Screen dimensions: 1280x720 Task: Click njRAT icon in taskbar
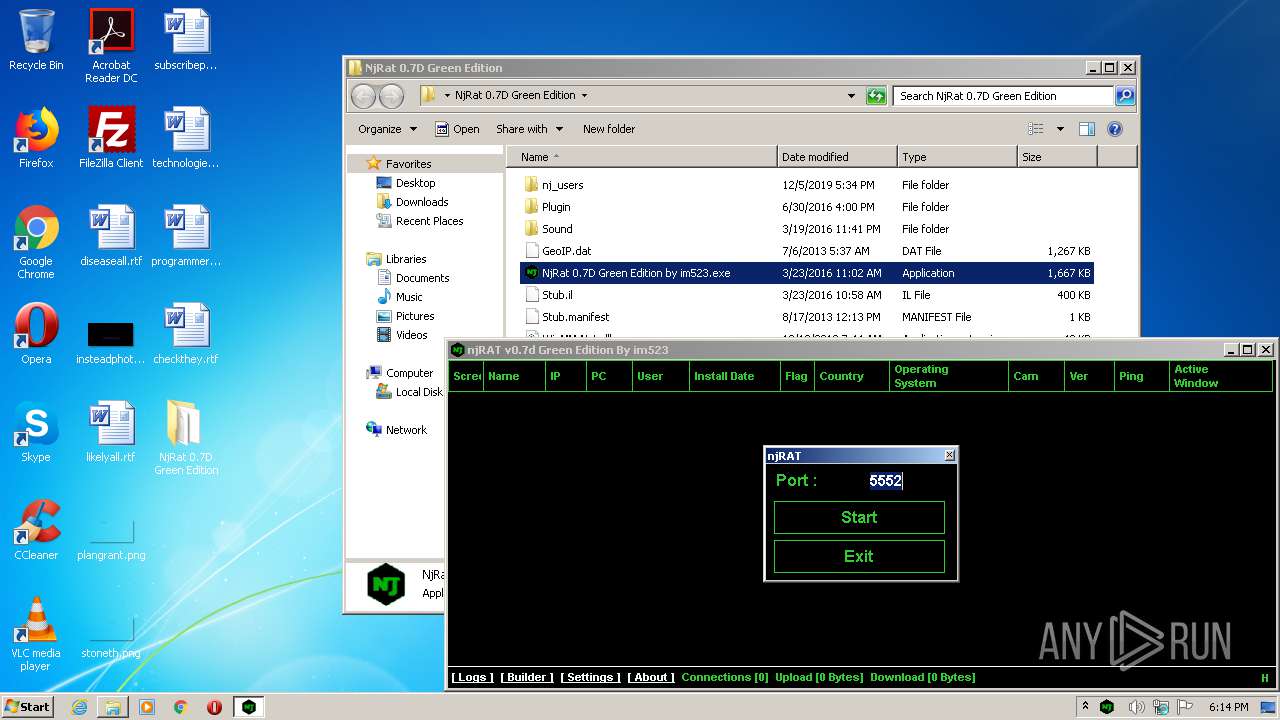249,707
